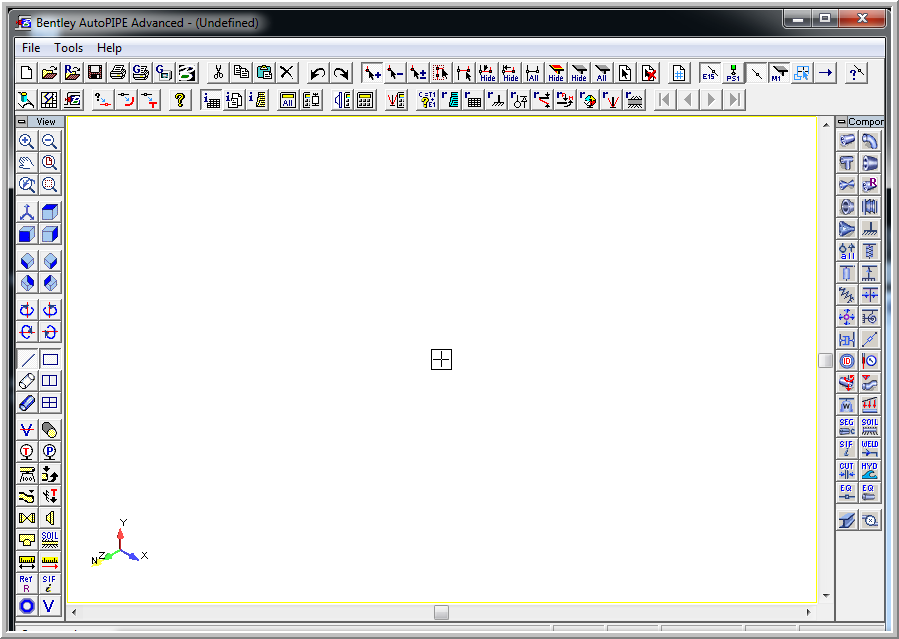Screen dimensions: 899x639
Task: Click the Zoom Out magnifier icon
Action: point(50,141)
